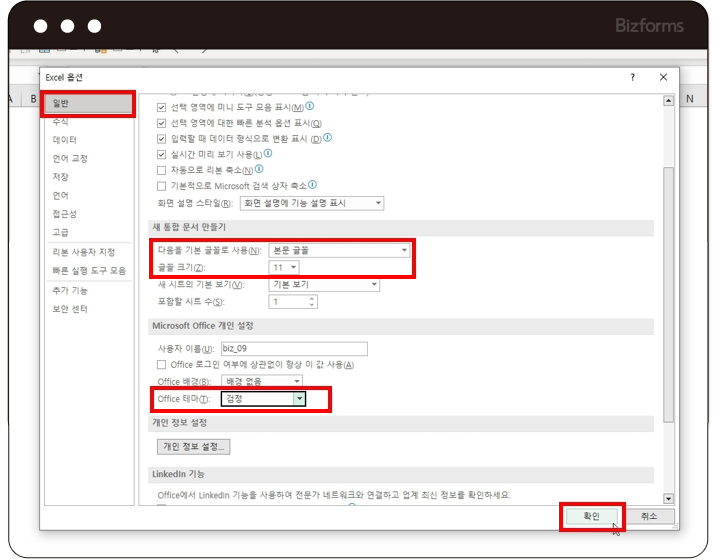The height and width of the screenshot is (560, 715).
Task: Open the 데이터 options category
Action: 65,140
